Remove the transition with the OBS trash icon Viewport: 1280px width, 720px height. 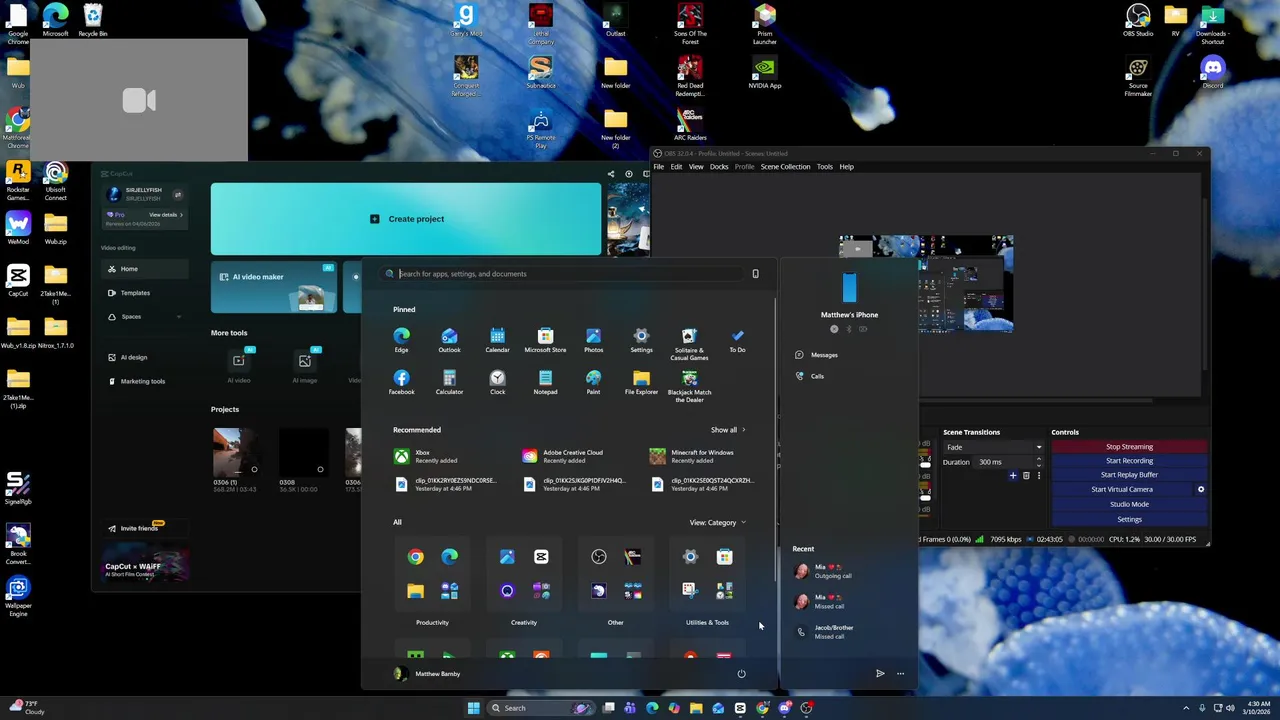pos(1026,476)
